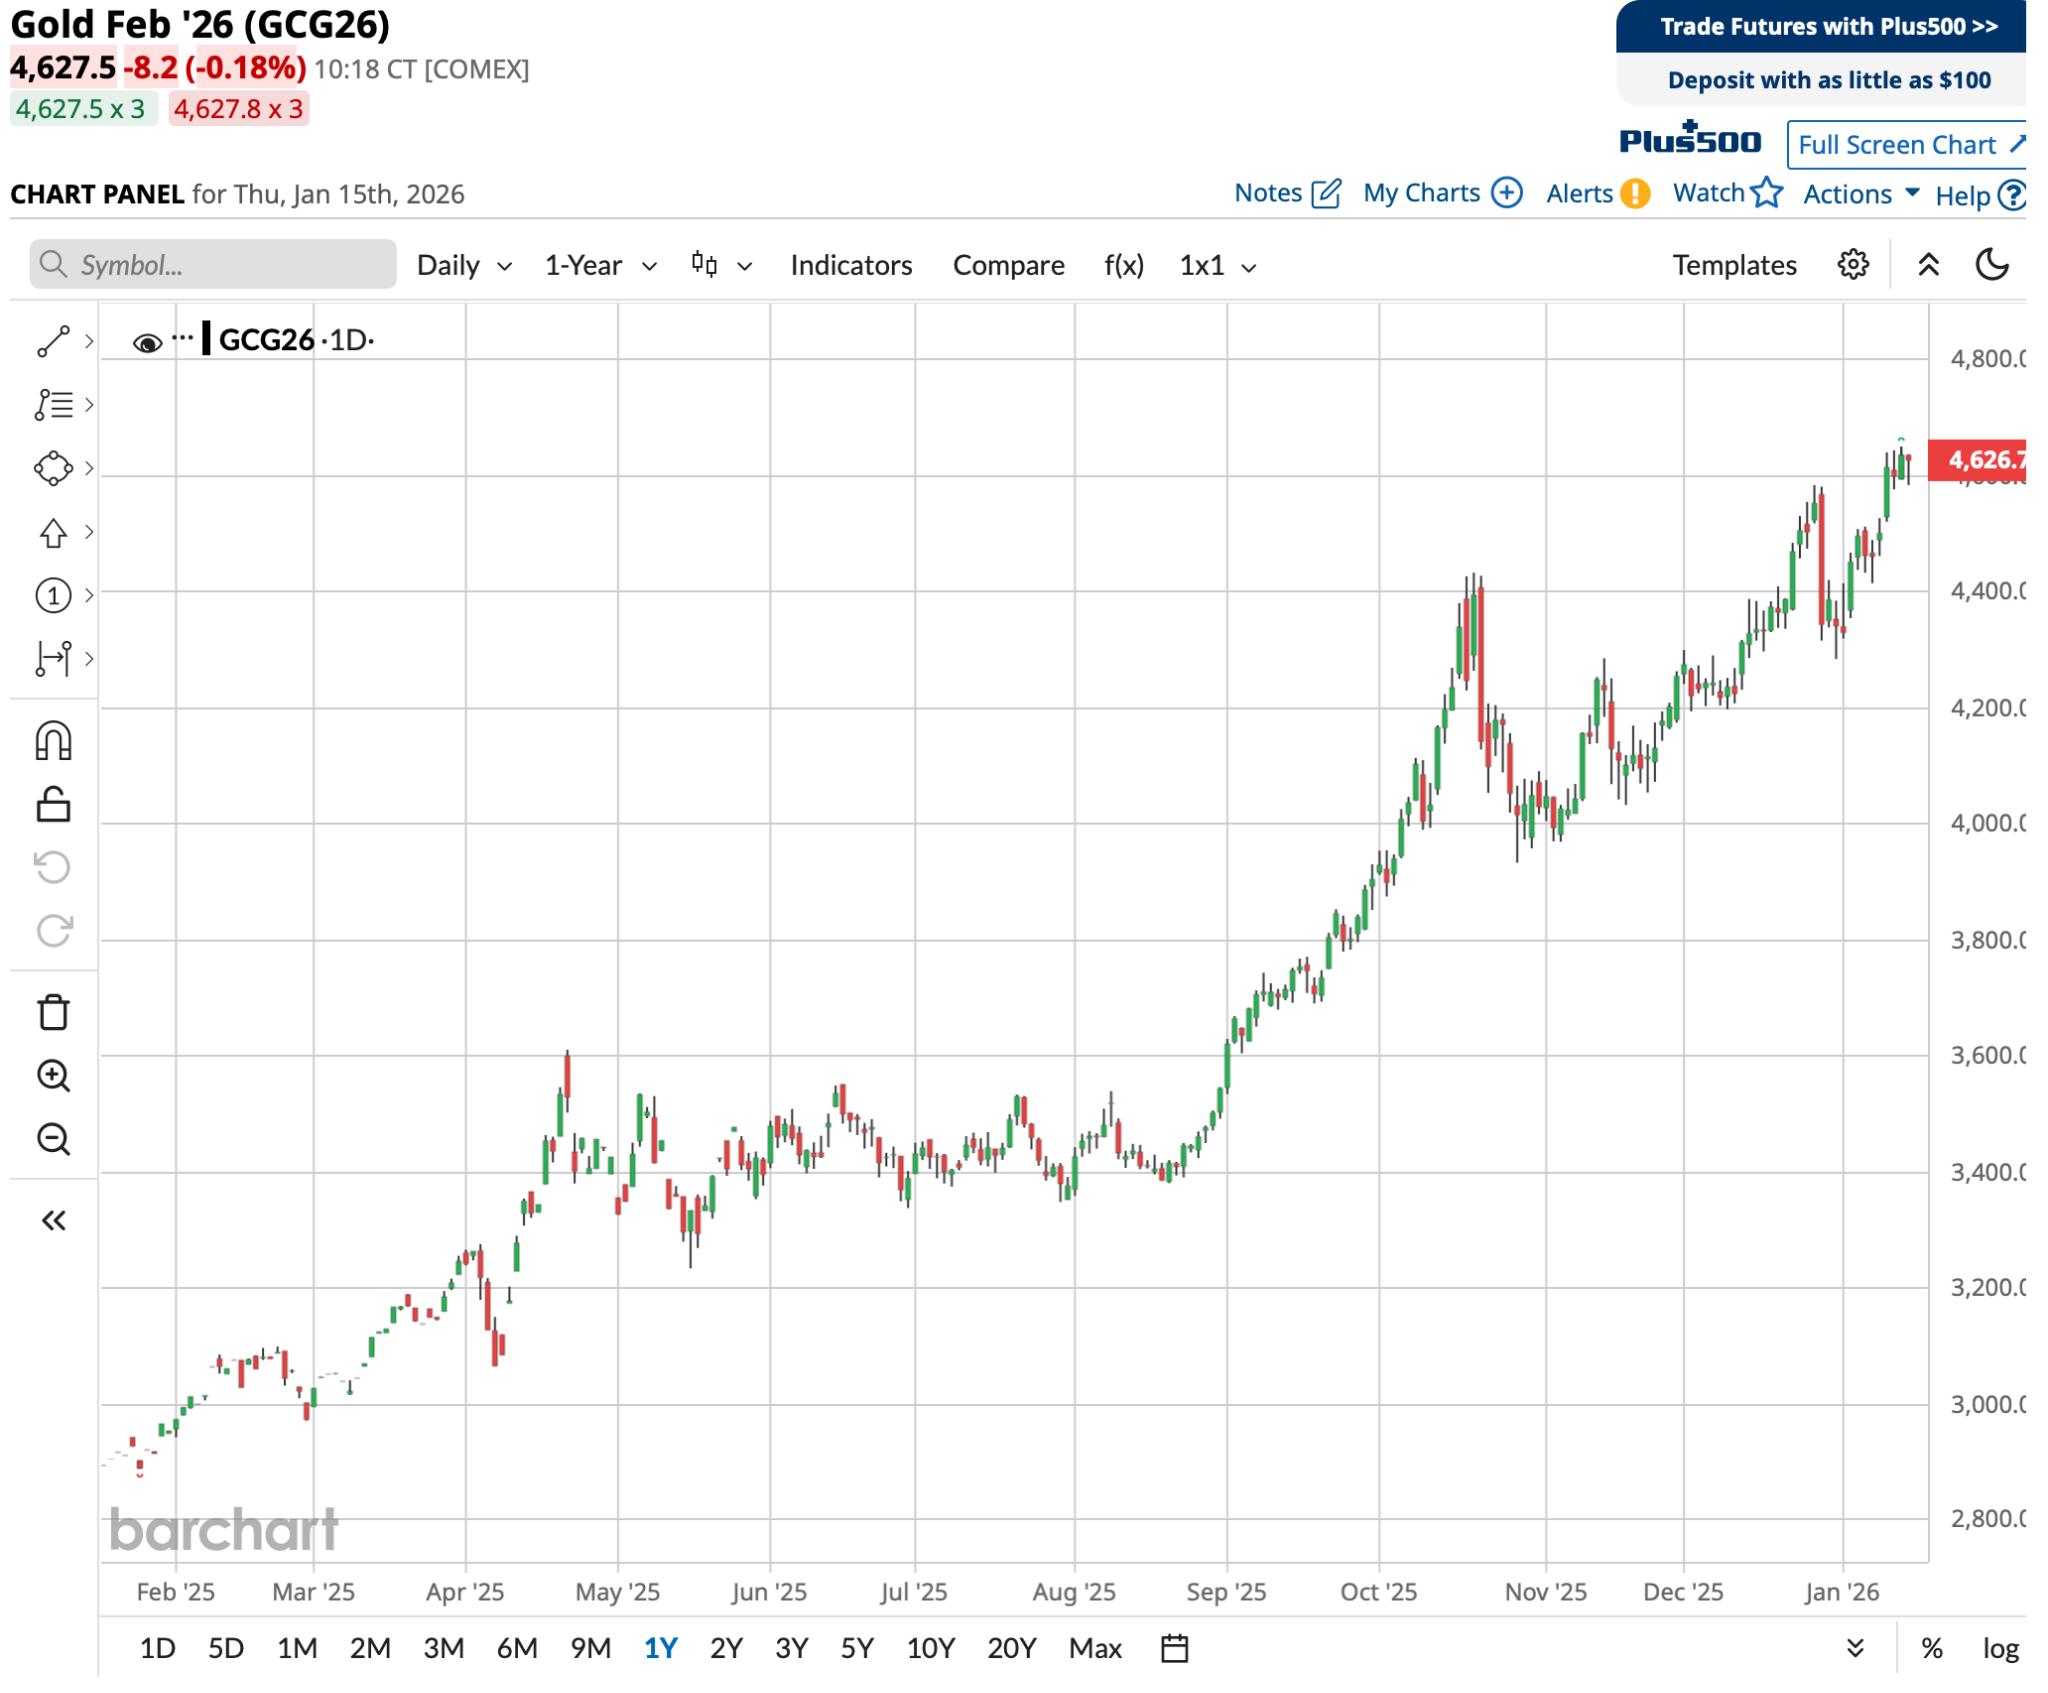Open chart settings gear icon
2048x1693 pixels.
point(1852,265)
